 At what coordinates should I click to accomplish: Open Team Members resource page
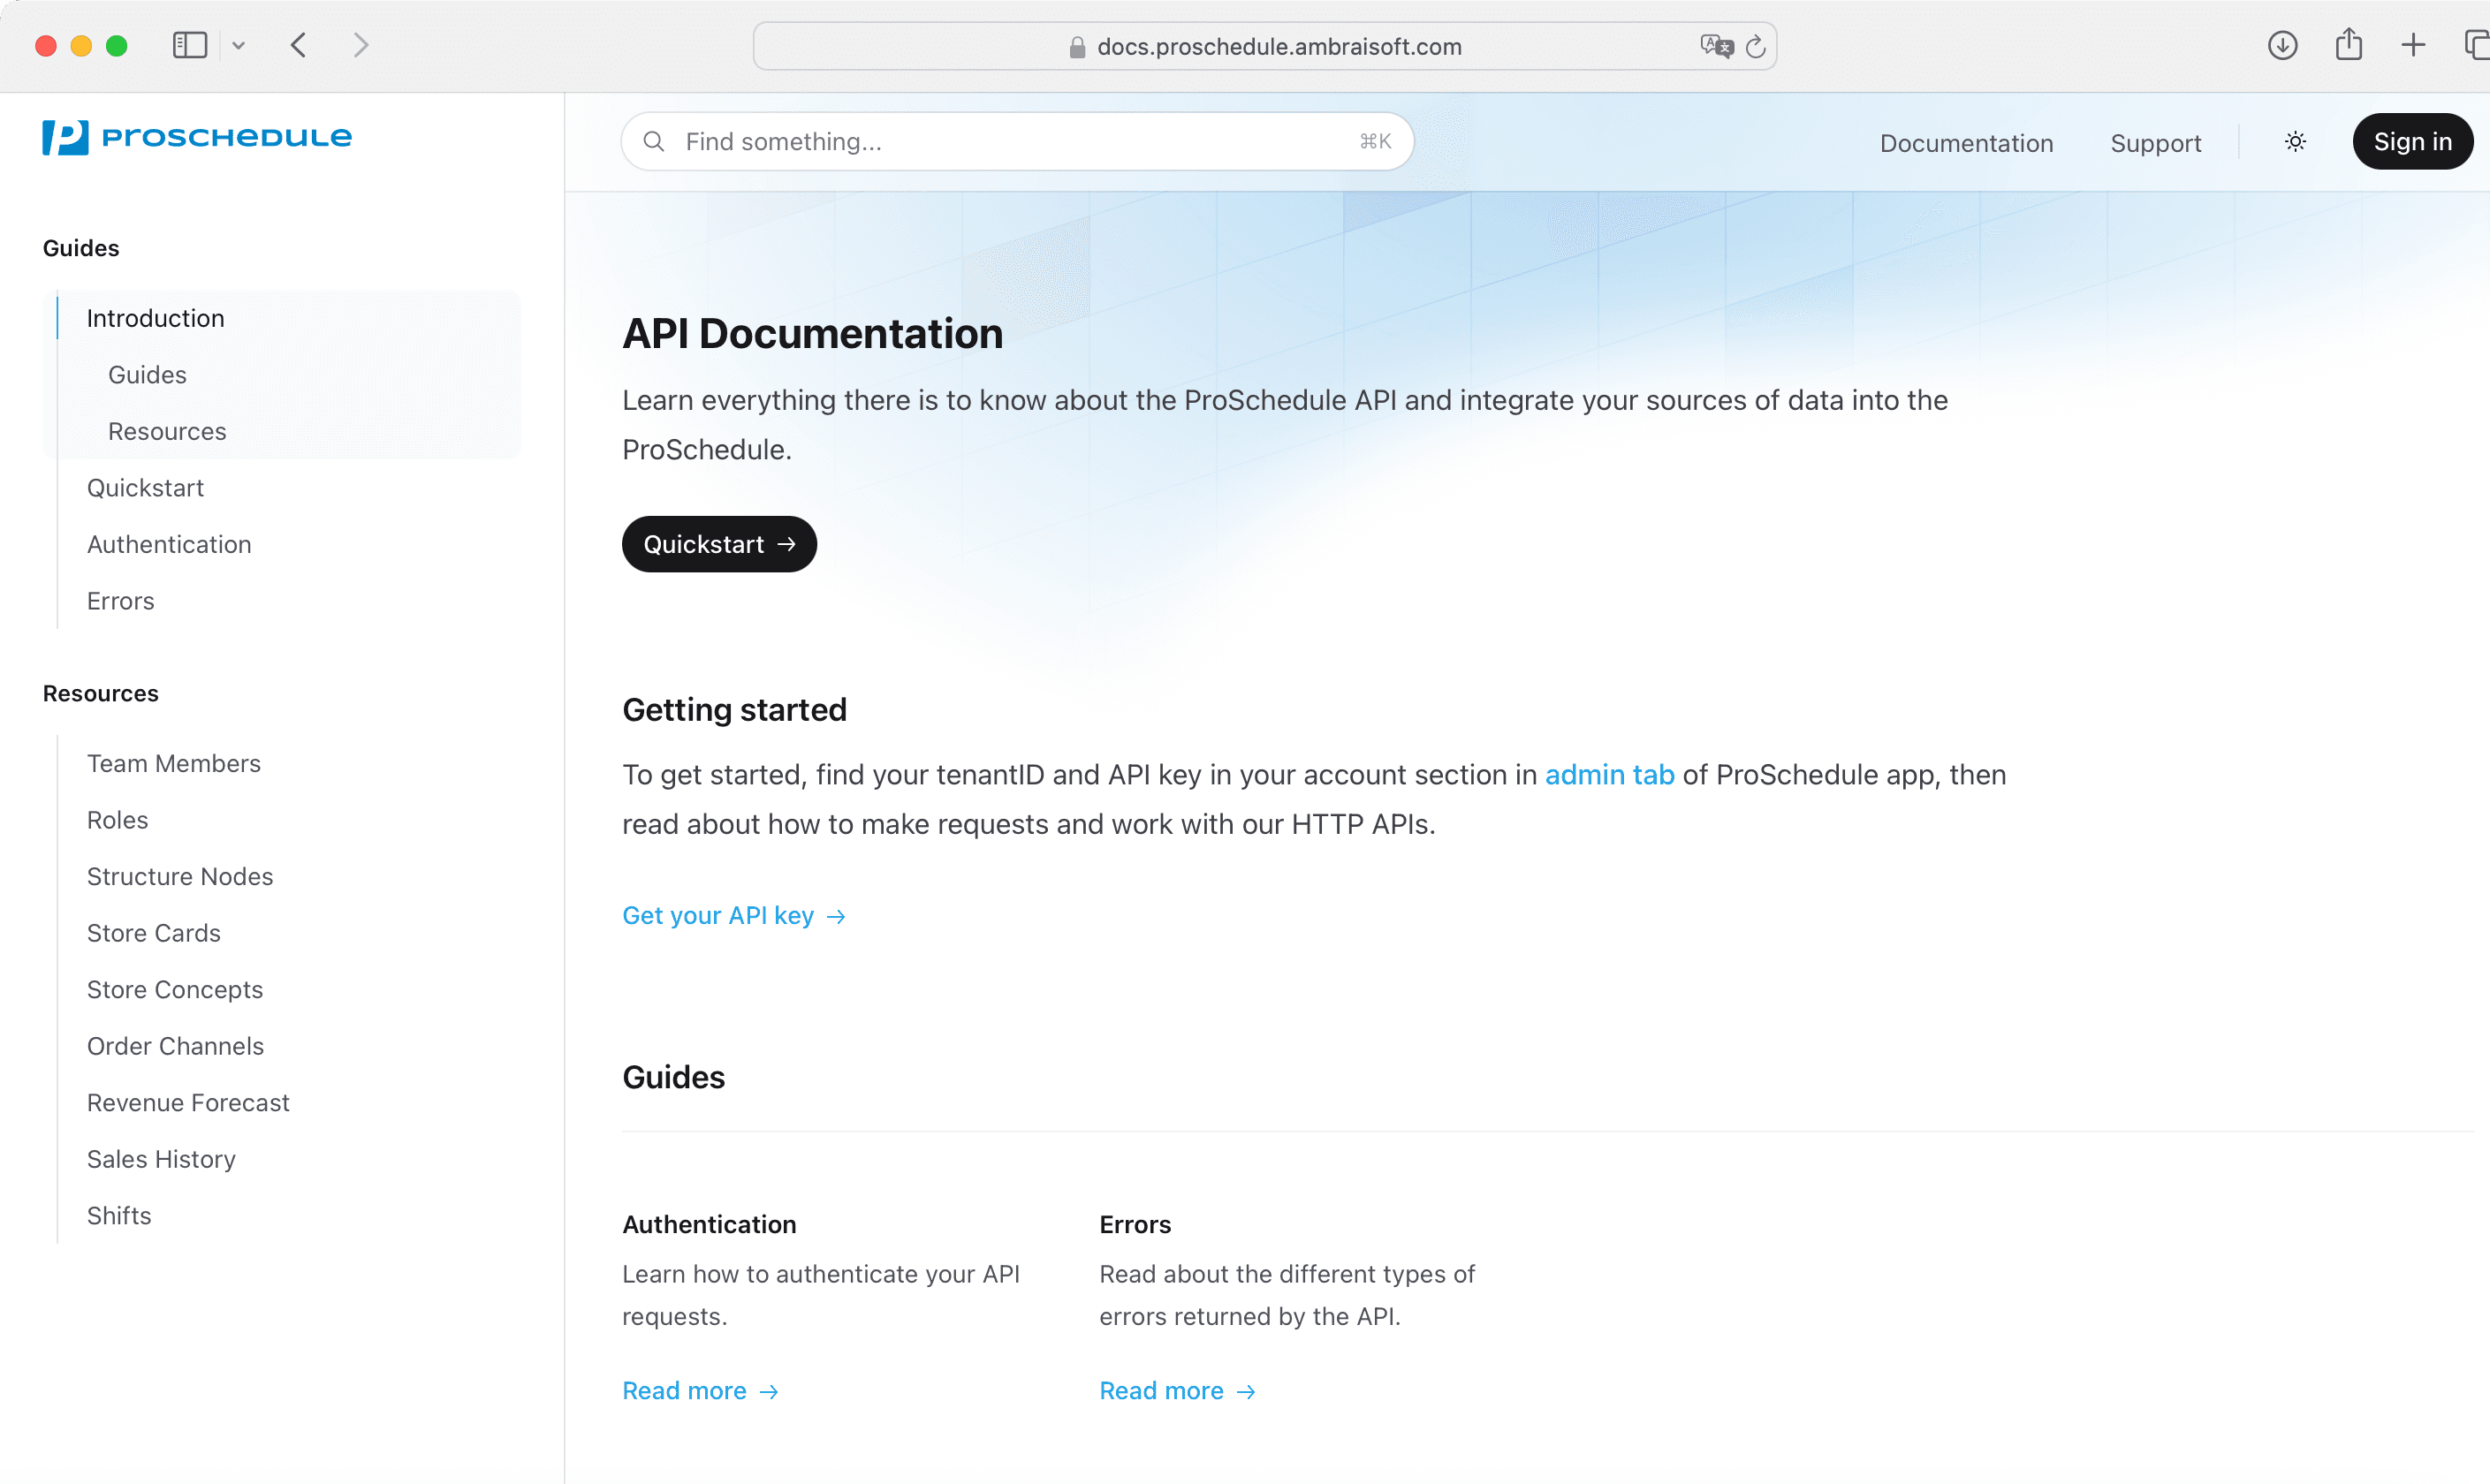(173, 763)
